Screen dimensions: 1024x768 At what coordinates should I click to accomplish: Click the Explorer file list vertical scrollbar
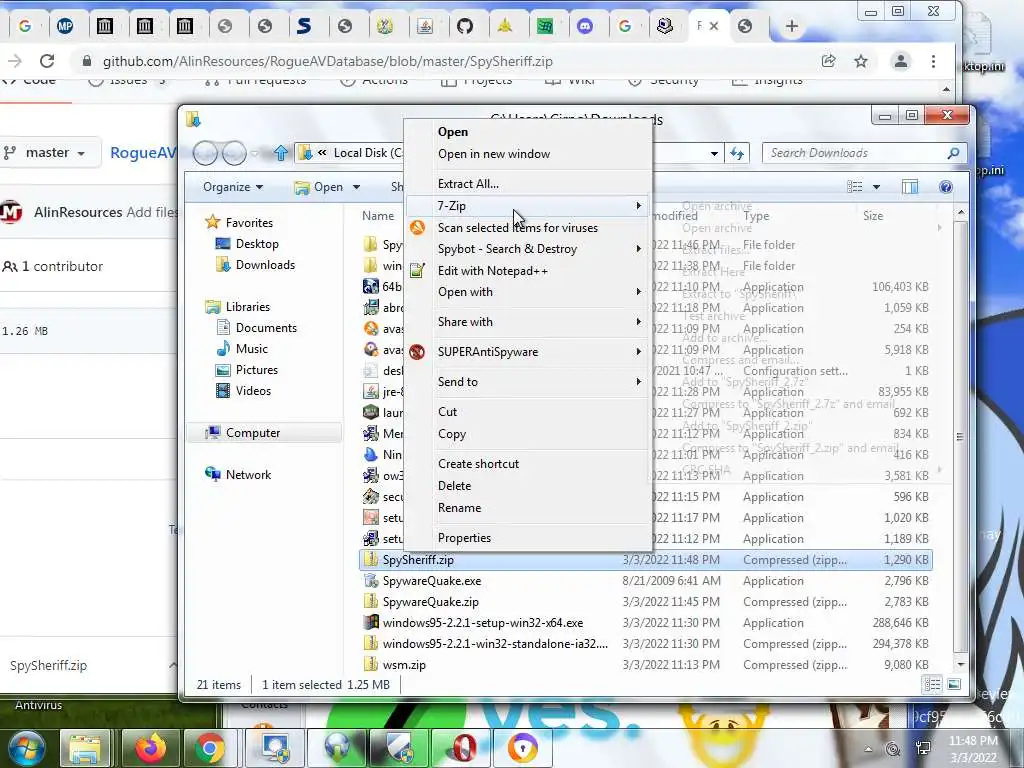click(x=961, y=438)
